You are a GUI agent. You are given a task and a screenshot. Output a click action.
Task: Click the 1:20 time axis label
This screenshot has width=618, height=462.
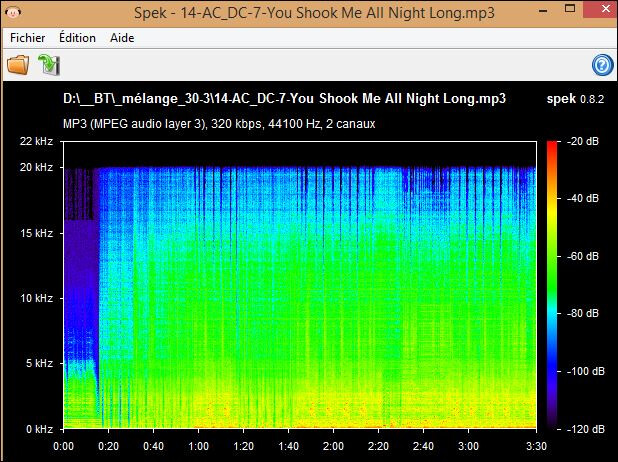tap(243, 446)
